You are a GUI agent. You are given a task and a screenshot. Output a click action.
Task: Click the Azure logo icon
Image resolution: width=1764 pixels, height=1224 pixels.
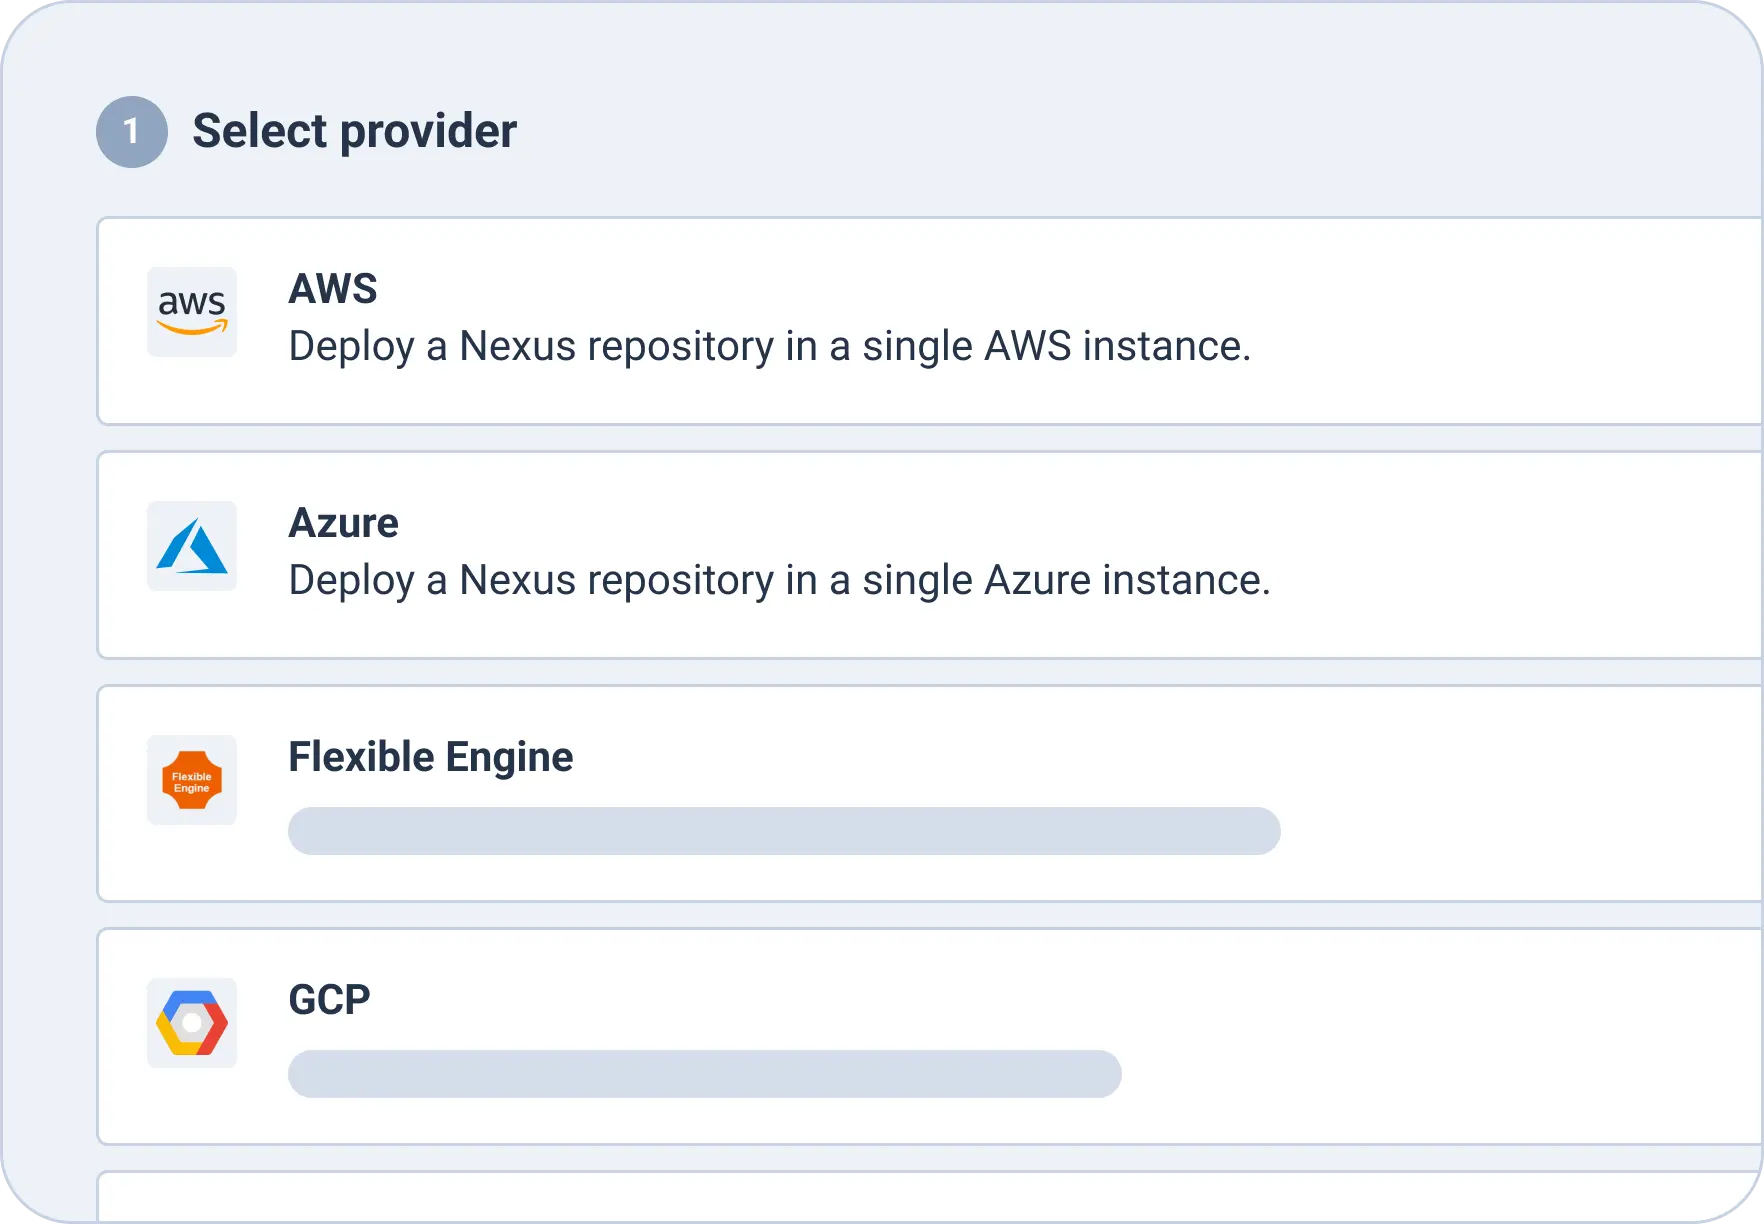[x=192, y=546]
